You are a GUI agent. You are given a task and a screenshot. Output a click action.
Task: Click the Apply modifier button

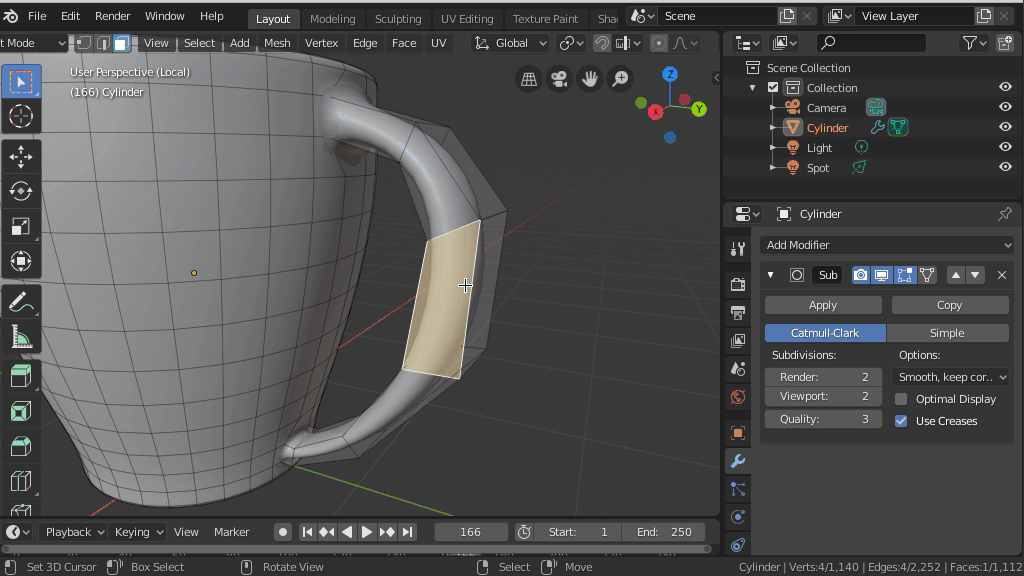(x=822, y=305)
